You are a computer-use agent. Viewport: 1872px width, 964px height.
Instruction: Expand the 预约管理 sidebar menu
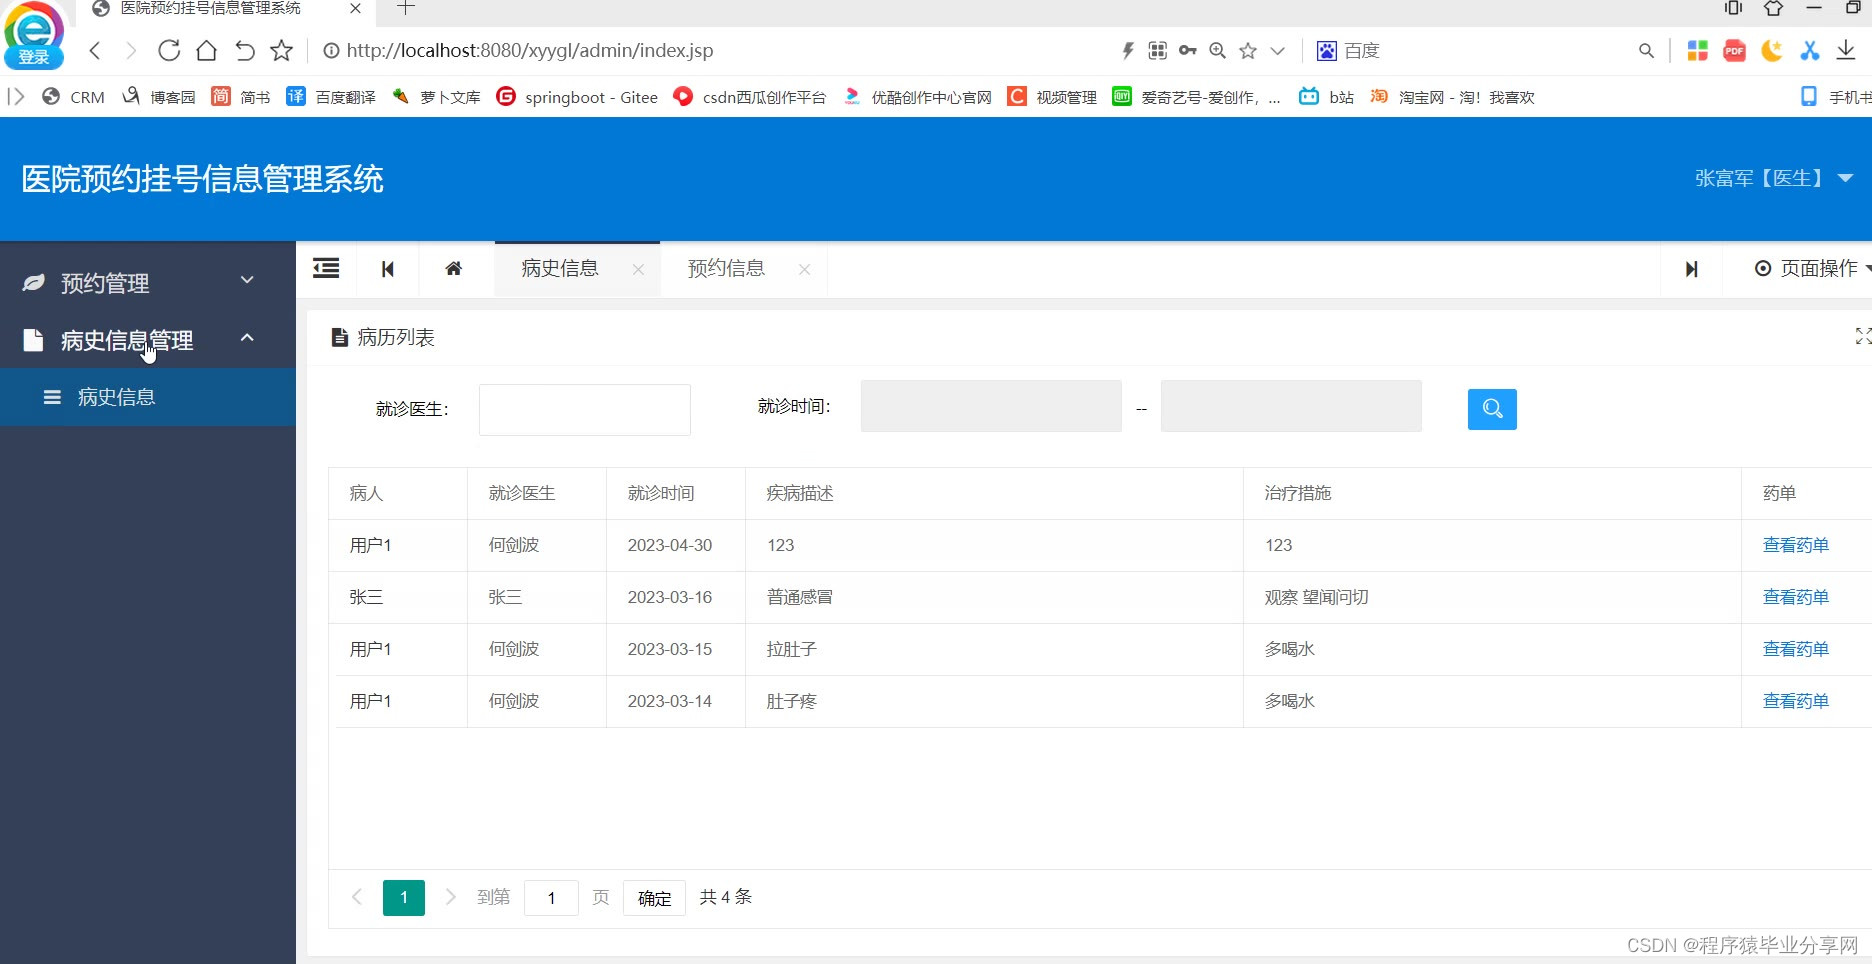(x=148, y=283)
